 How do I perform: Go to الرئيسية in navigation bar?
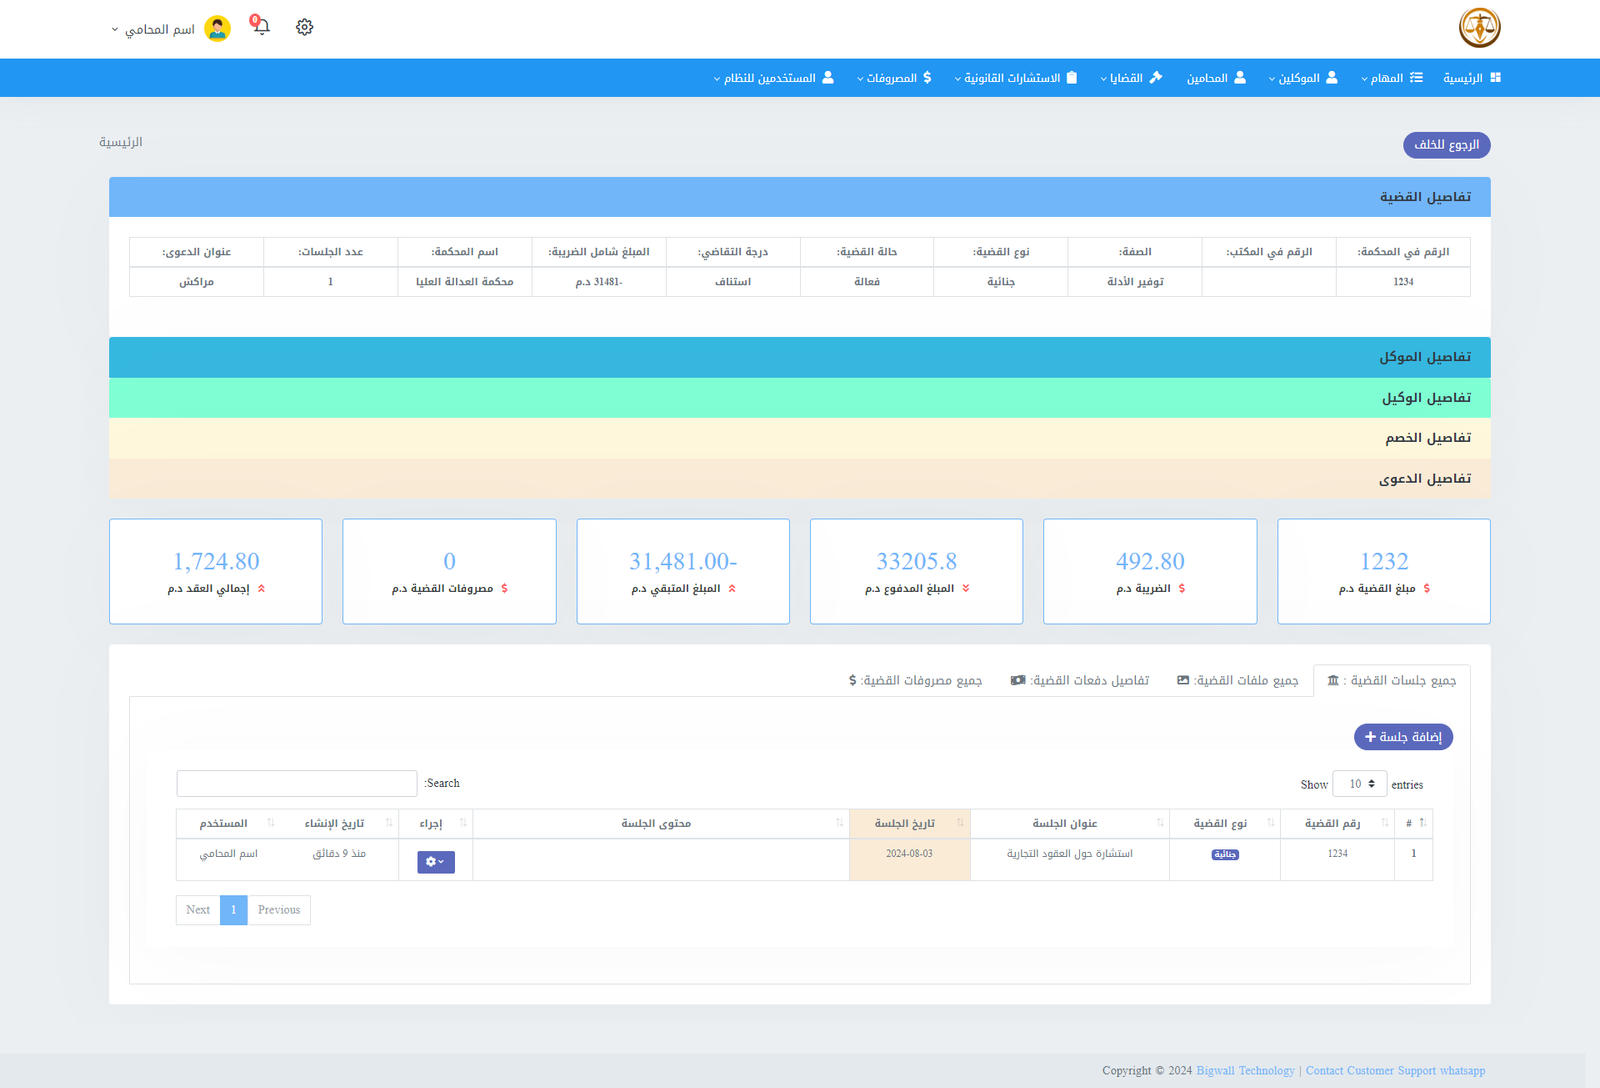[x=1472, y=78]
